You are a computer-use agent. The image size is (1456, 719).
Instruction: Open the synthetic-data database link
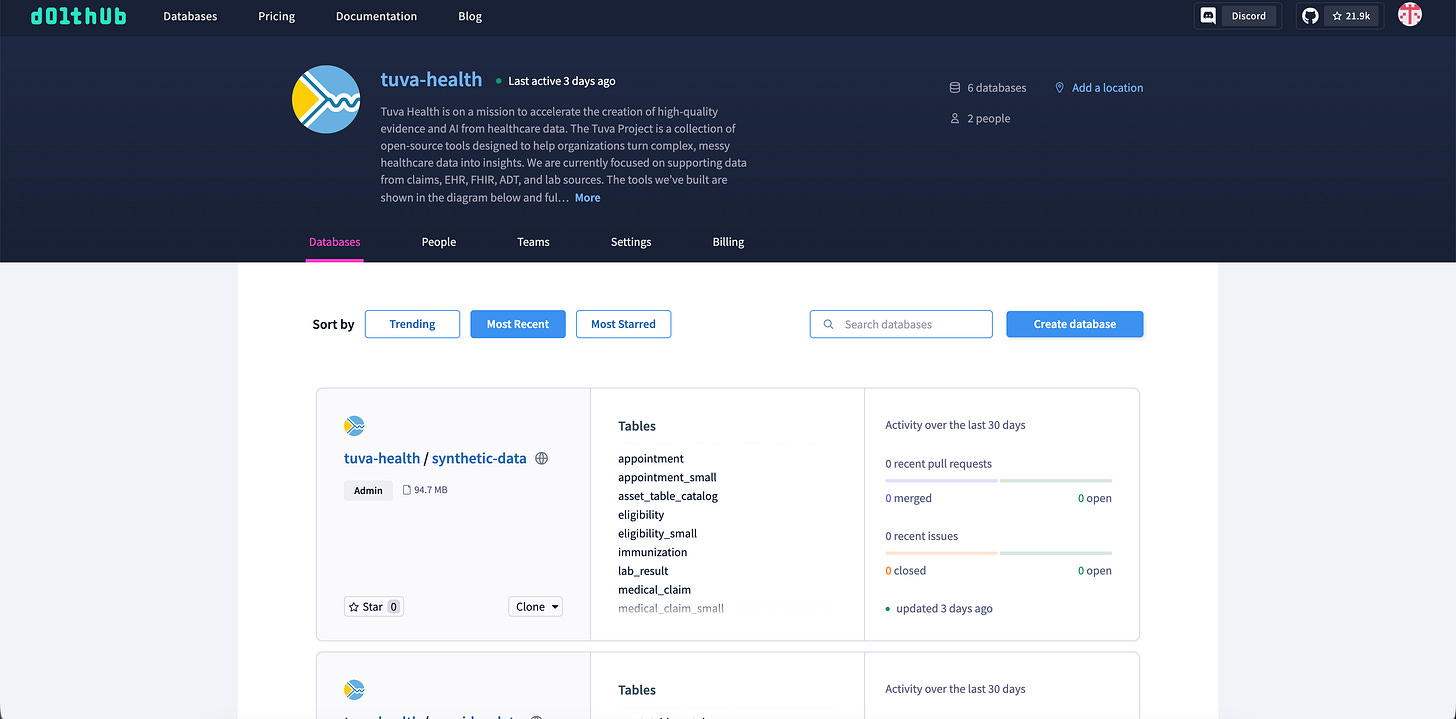[x=479, y=459]
